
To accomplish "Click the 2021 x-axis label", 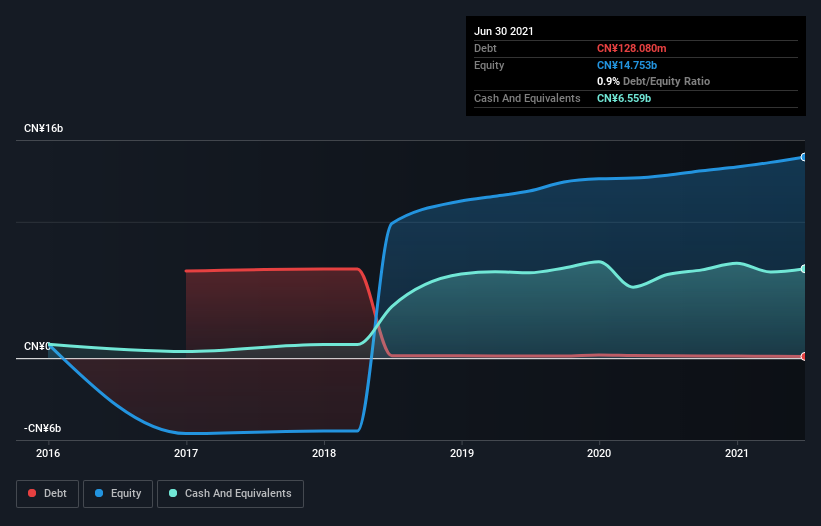I will tap(737, 453).
